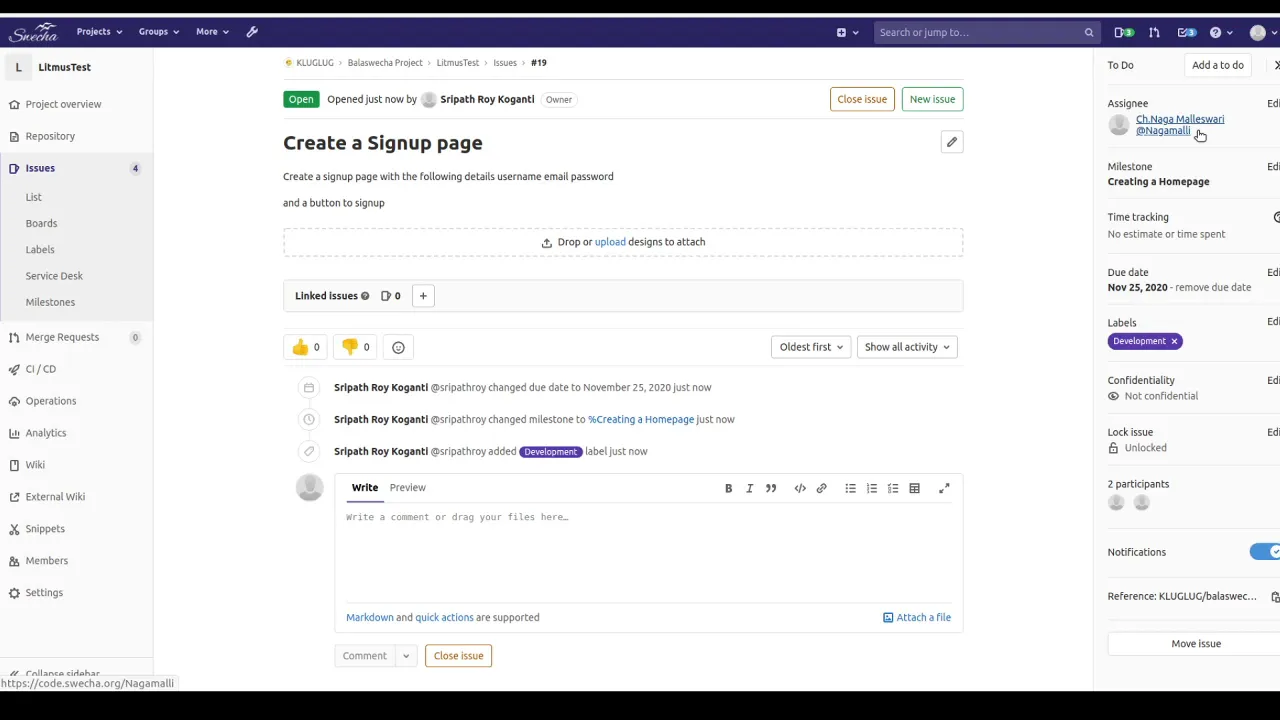Image resolution: width=1280 pixels, height=720 pixels.
Task: Open the Groups dropdown menu
Action: [159, 32]
